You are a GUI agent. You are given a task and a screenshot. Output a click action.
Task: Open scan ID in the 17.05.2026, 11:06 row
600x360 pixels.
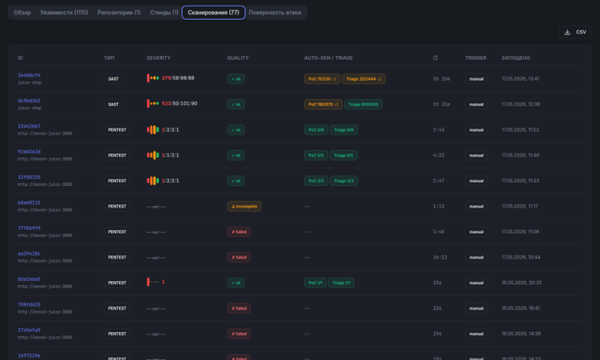[x=29, y=228]
